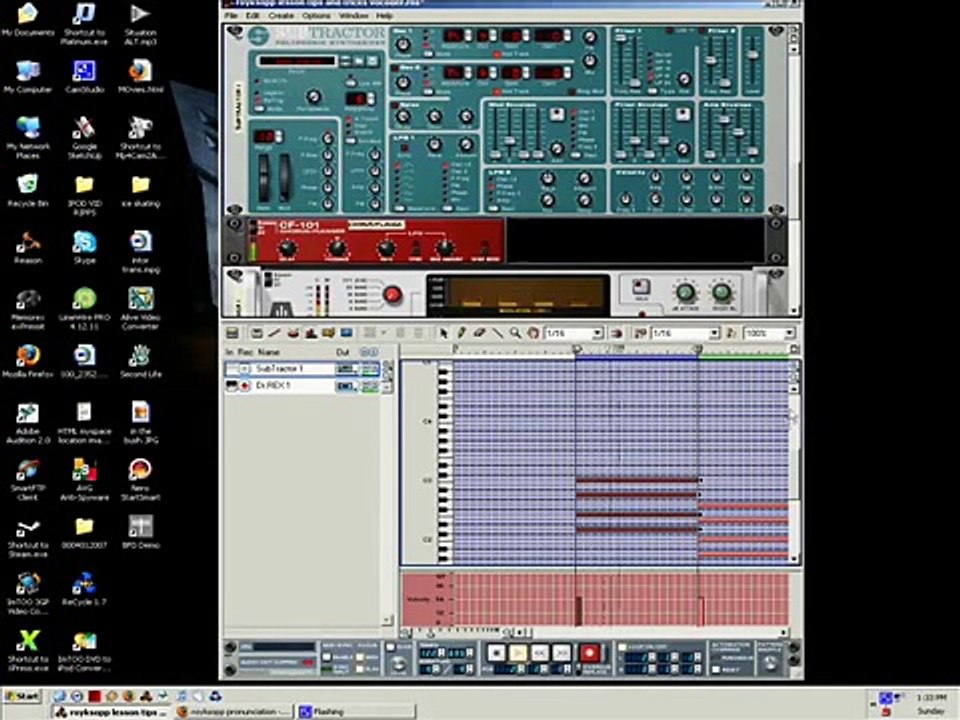
Task: Toggle the automation override Reset button
Action: (x=716, y=670)
